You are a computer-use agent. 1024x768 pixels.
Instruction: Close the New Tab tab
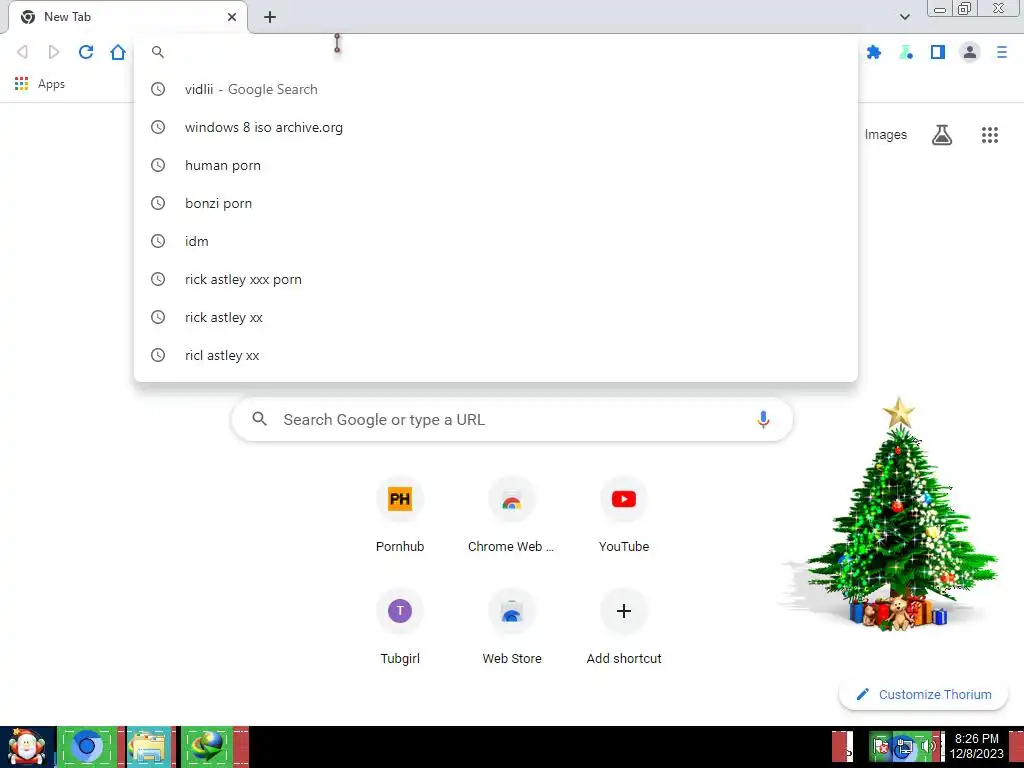[x=232, y=17]
